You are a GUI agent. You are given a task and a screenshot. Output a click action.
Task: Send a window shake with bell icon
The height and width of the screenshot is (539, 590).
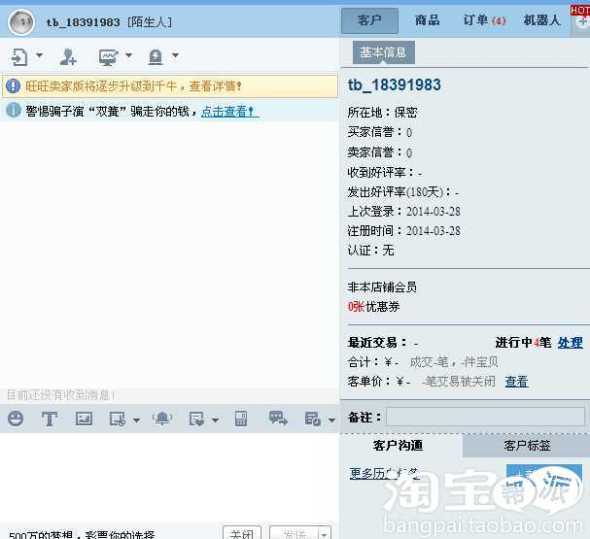coord(162,418)
